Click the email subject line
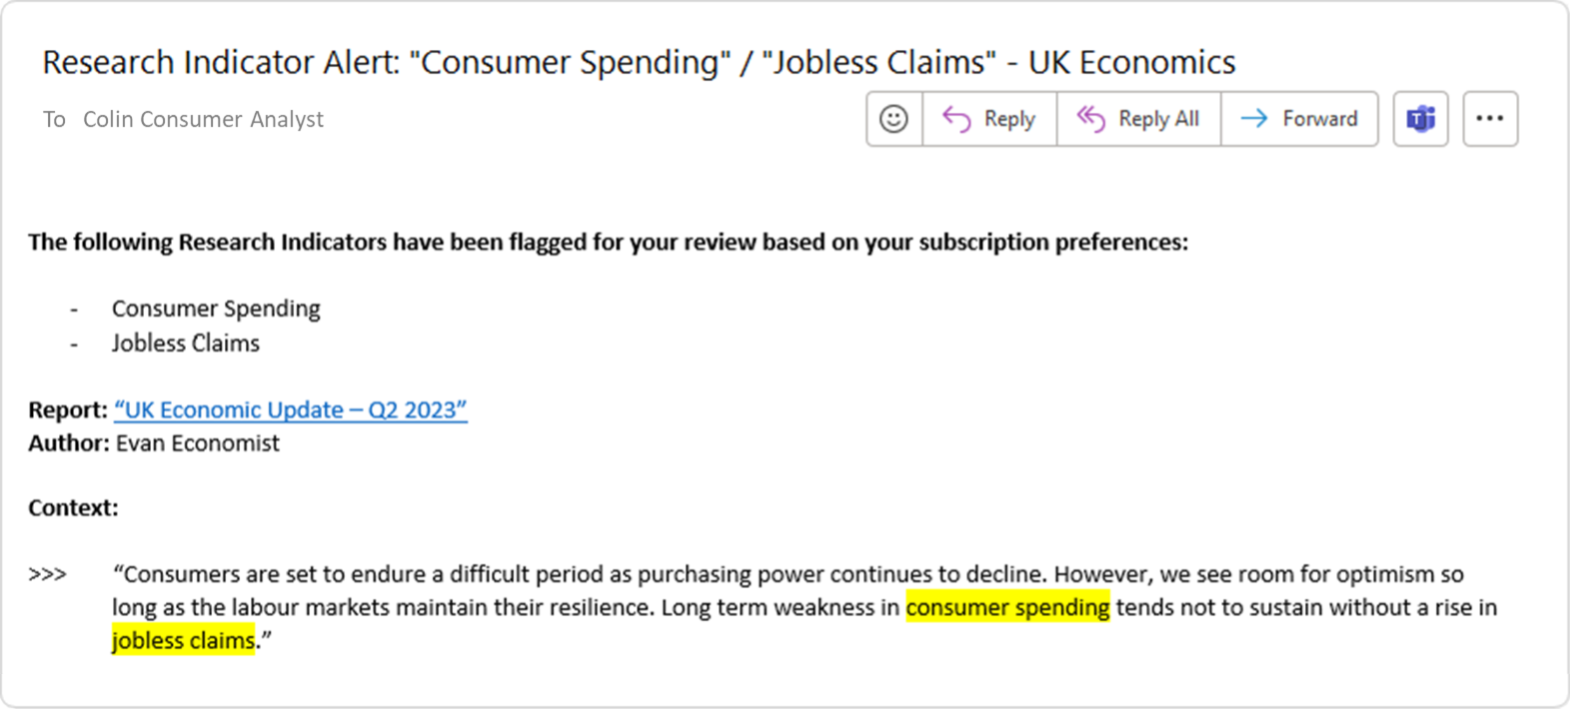This screenshot has height=709, width=1570. [x=639, y=62]
